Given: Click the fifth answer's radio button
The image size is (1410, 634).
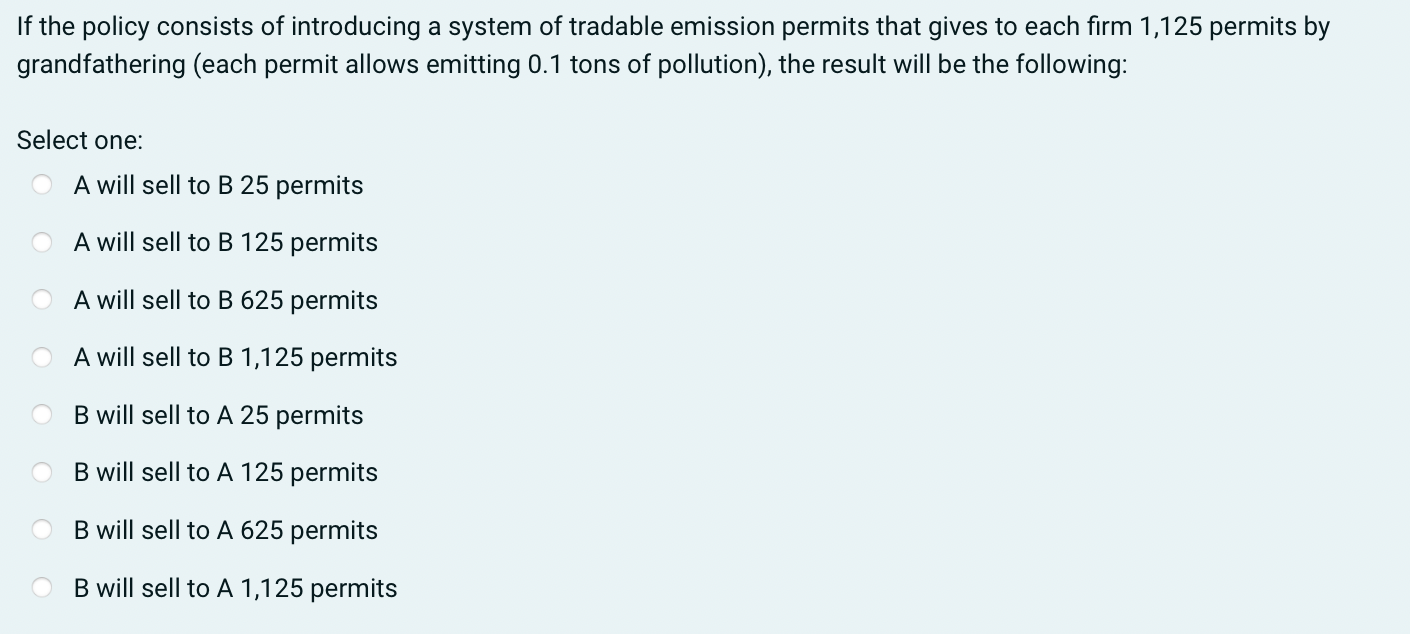Looking at the screenshot, I should point(42,414).
